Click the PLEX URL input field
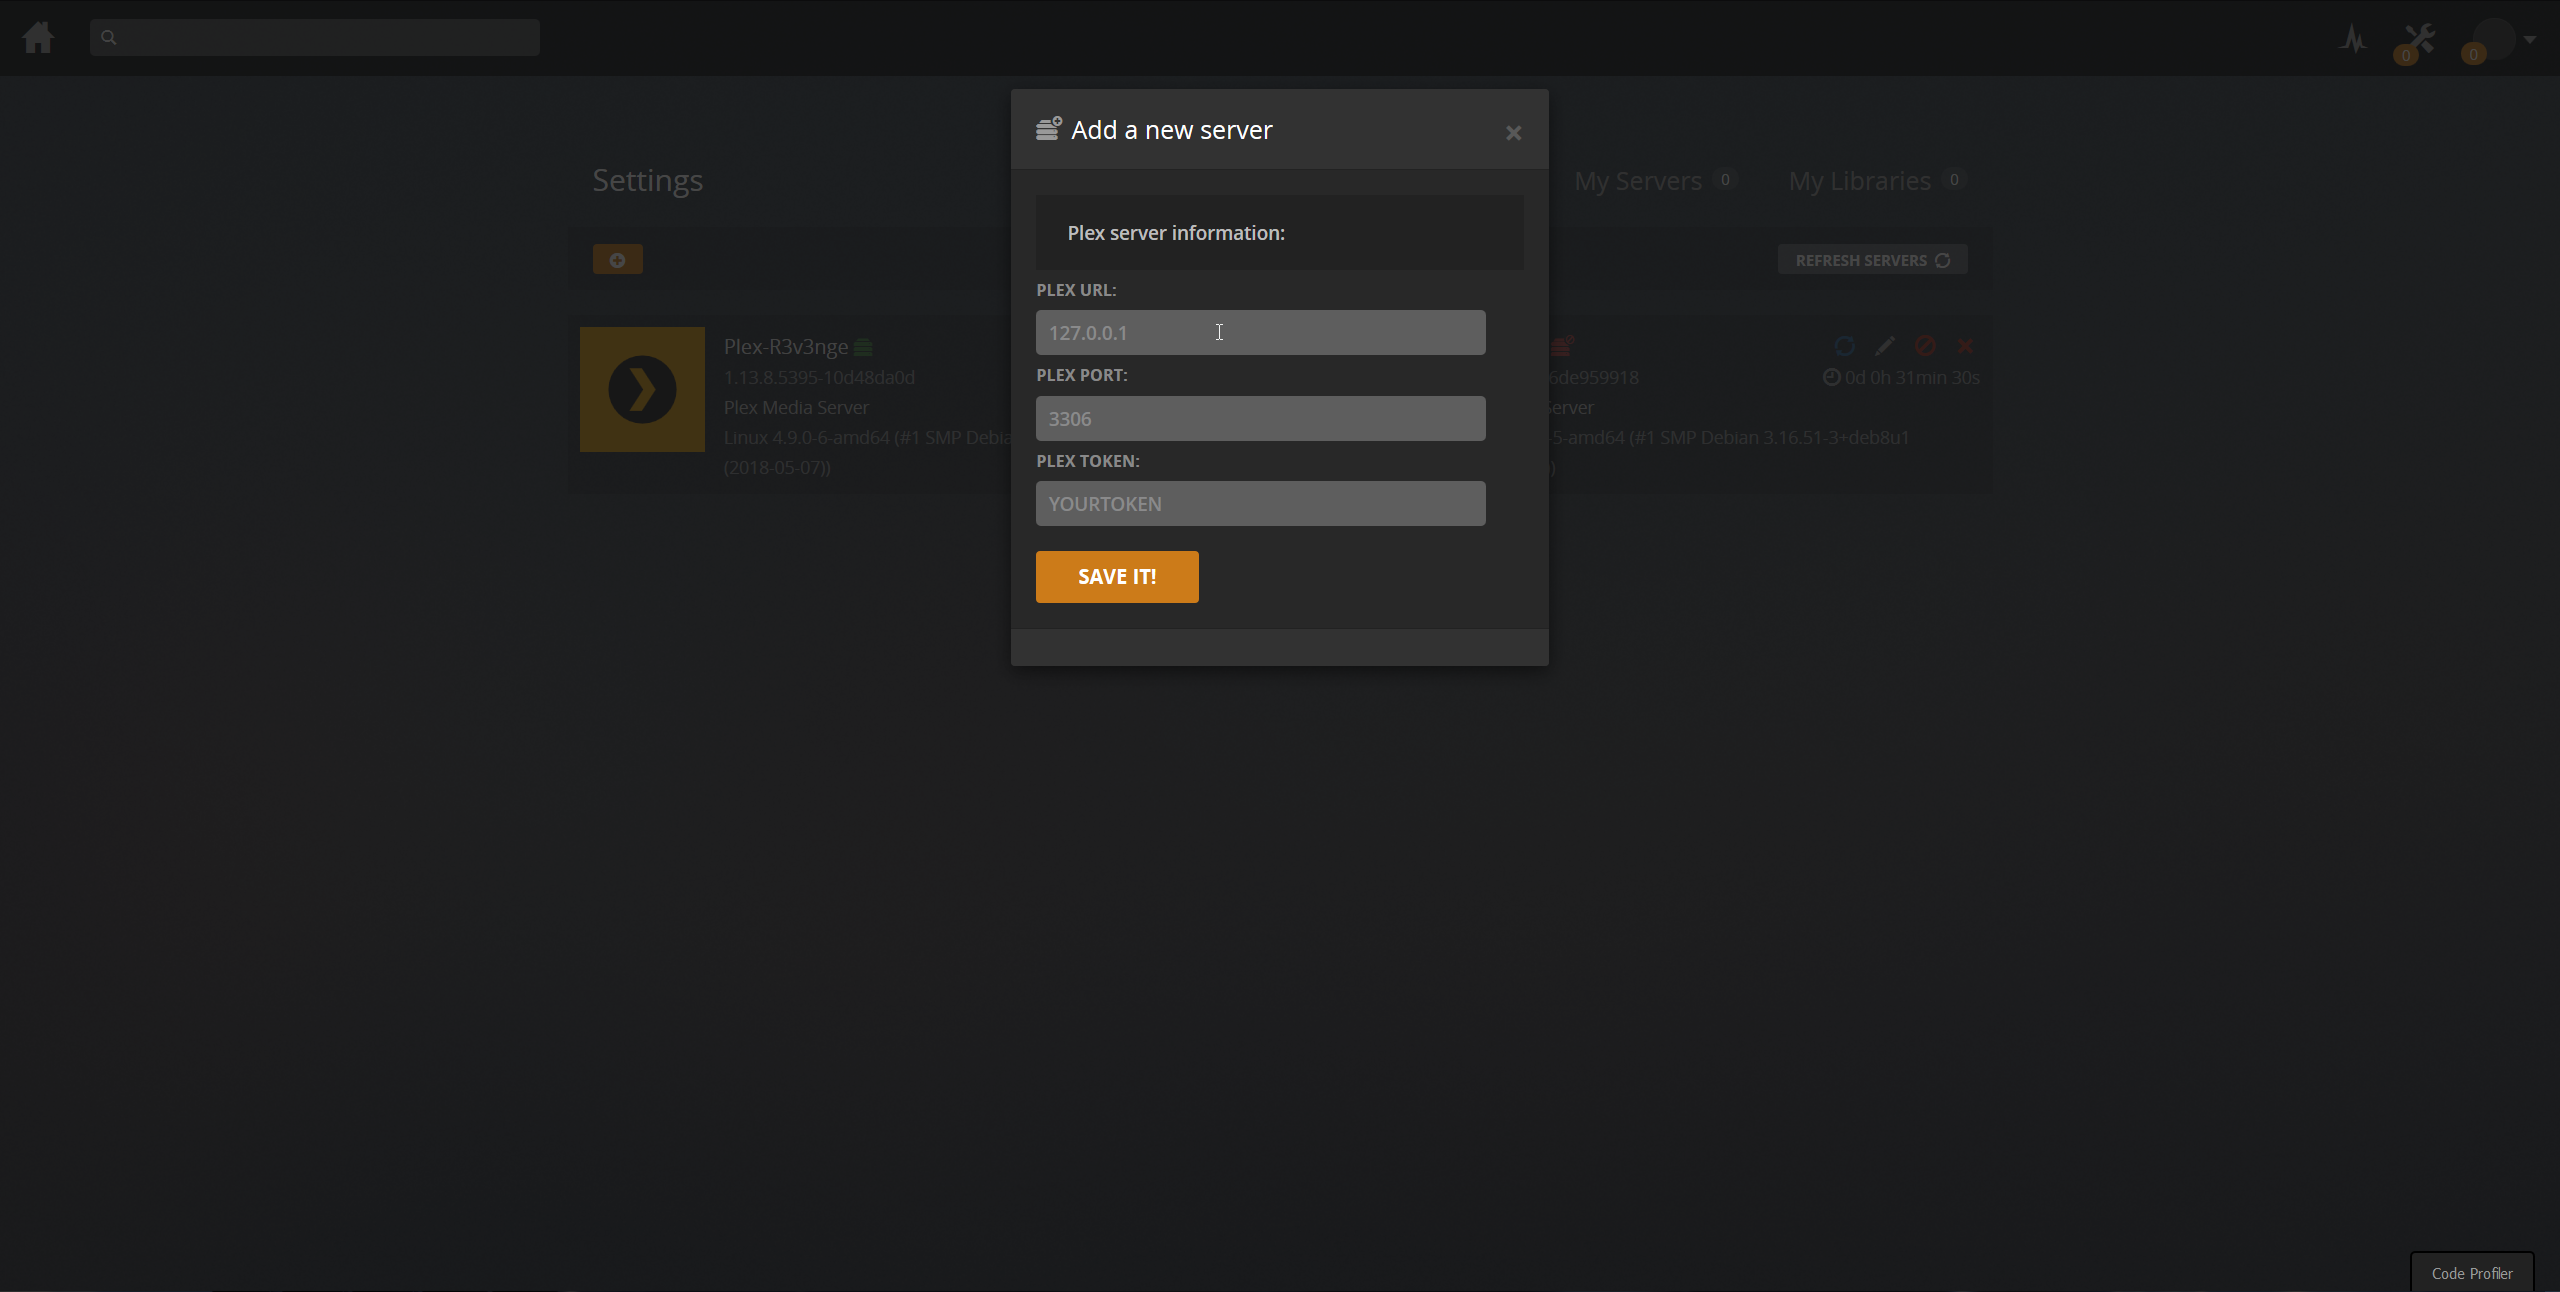 point(1260,333)
